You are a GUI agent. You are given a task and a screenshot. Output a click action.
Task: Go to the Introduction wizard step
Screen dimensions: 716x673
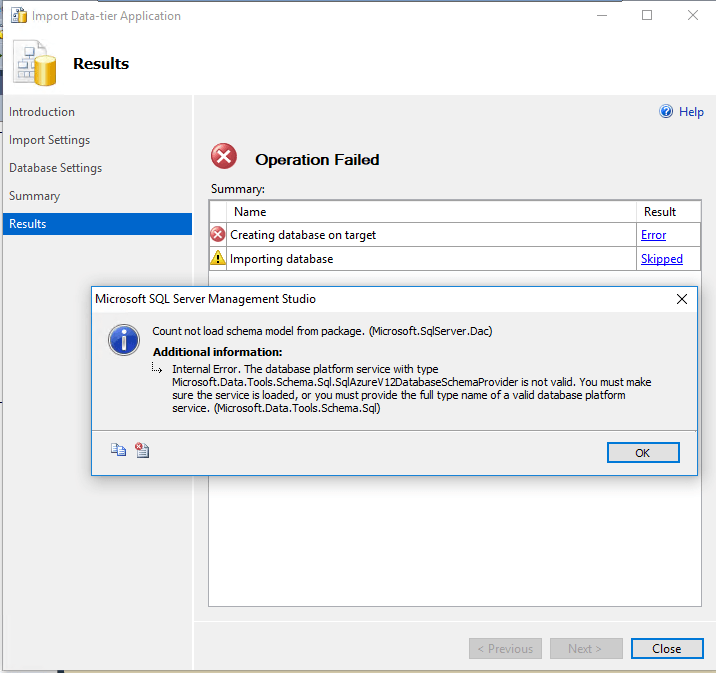click(42, 112)
